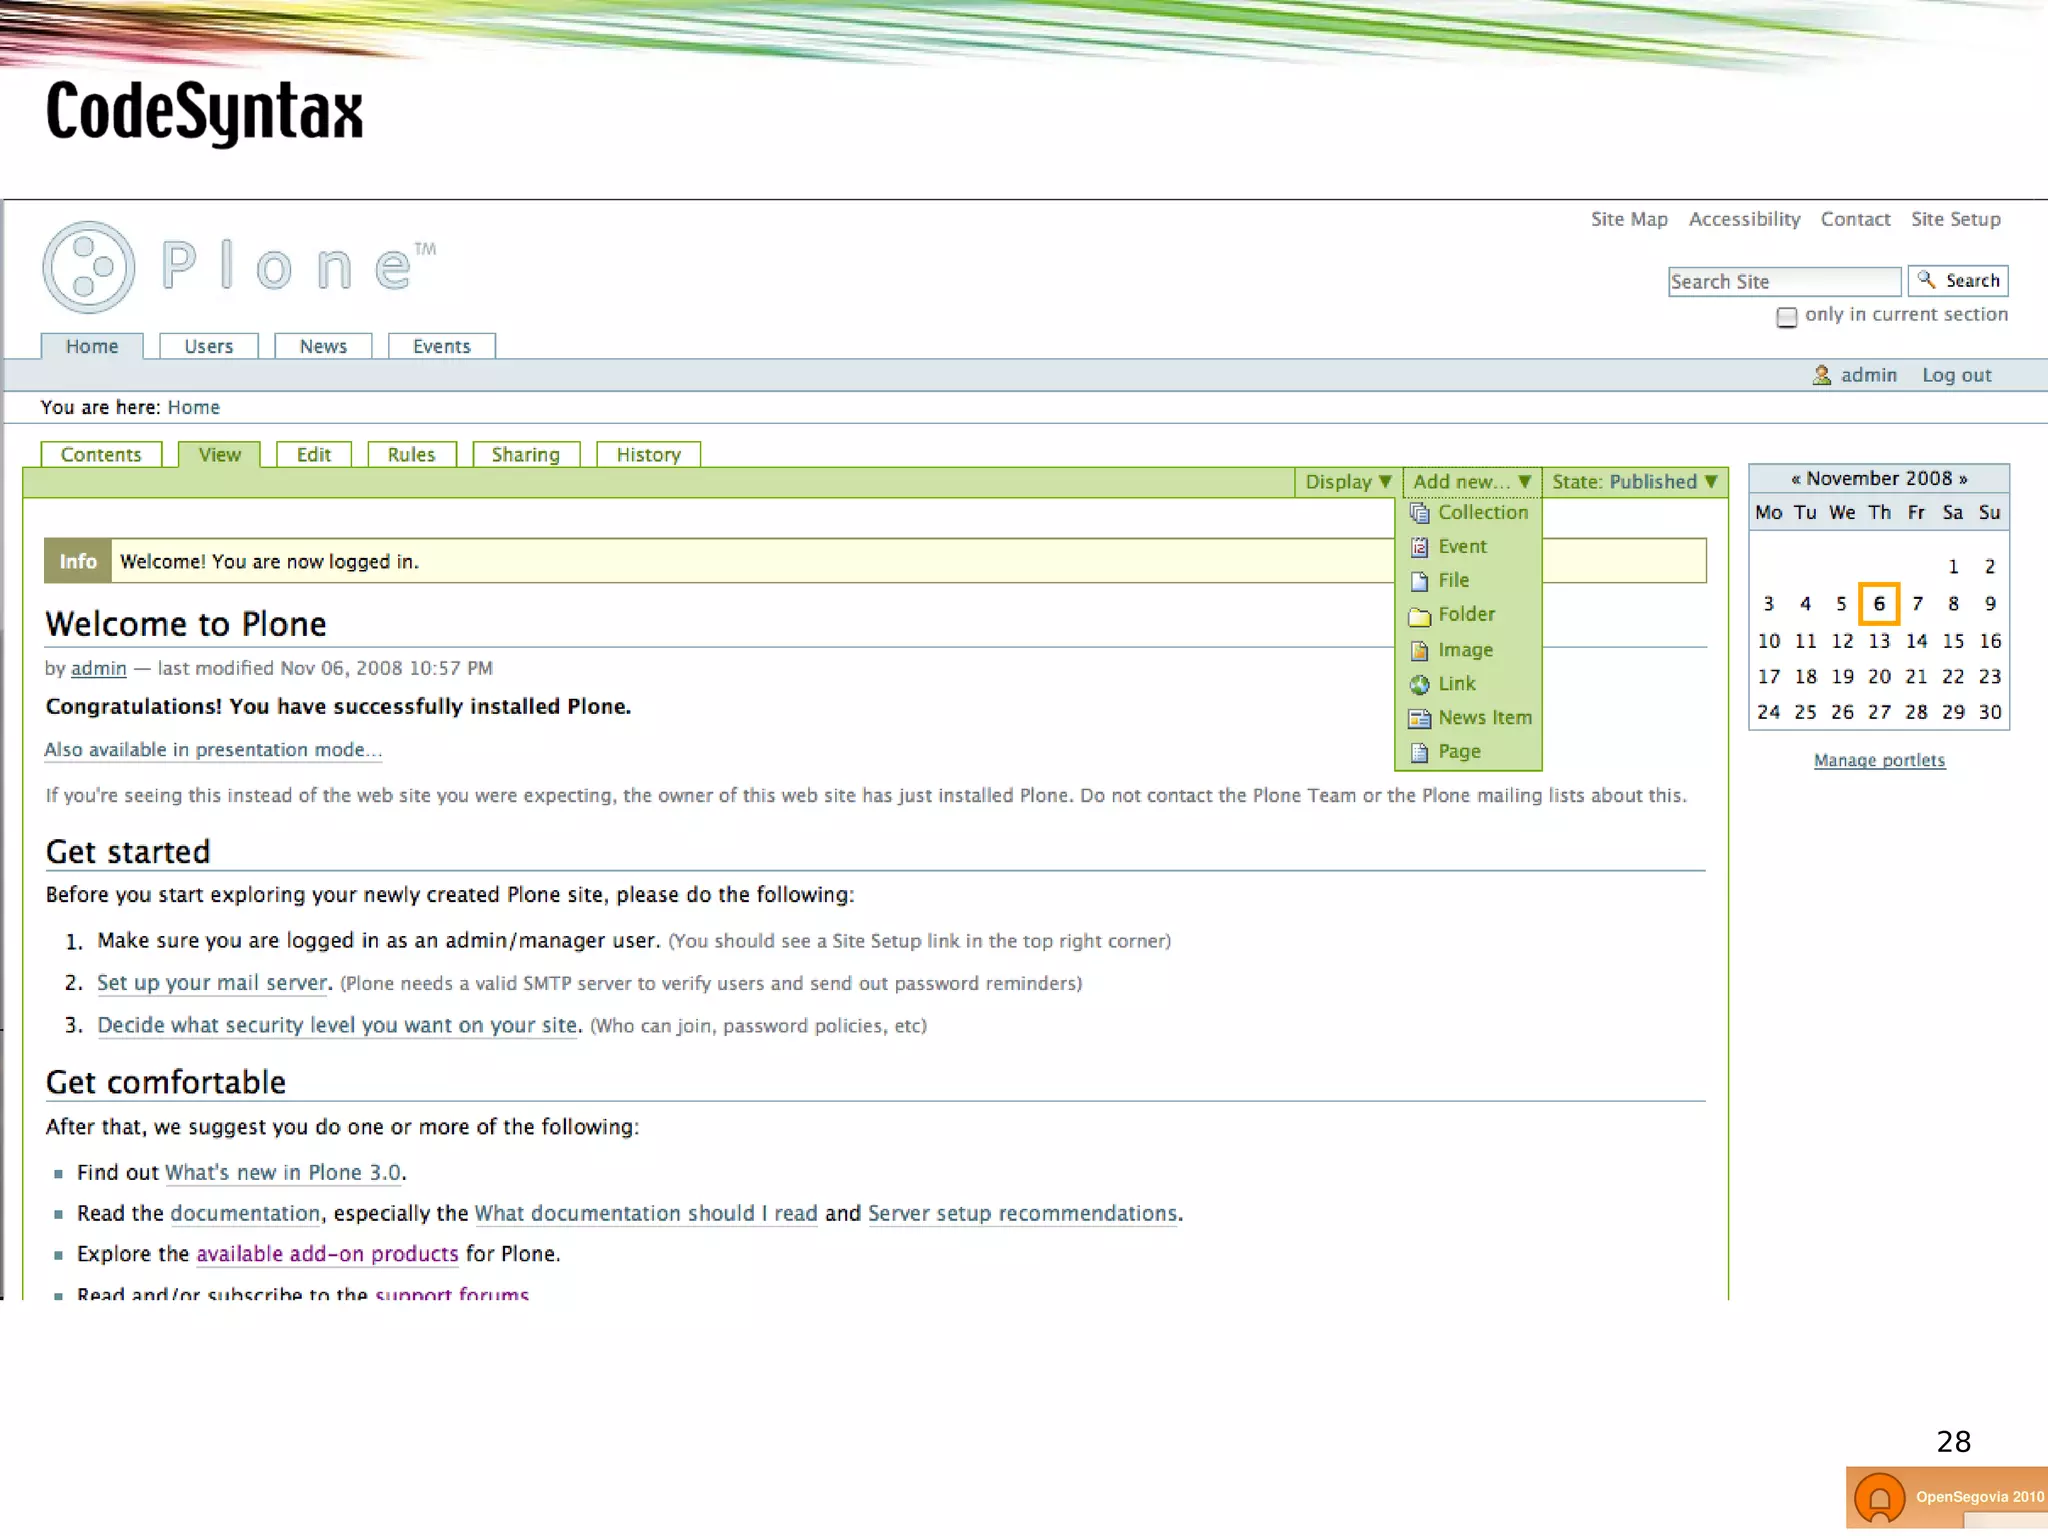Viewport: 2048px width, 1536px height.
Task: Select Page from the Add new menu
Action: click(x=1458, y=752)
